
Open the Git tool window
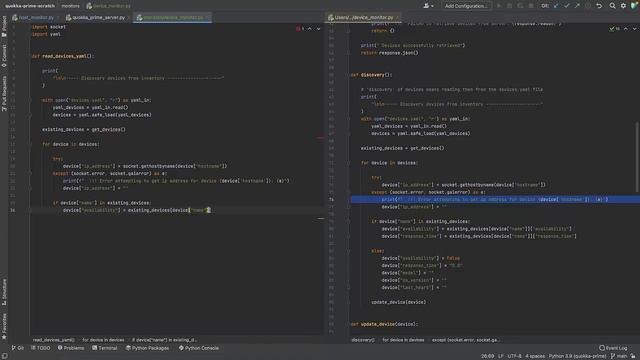(18, 348)
